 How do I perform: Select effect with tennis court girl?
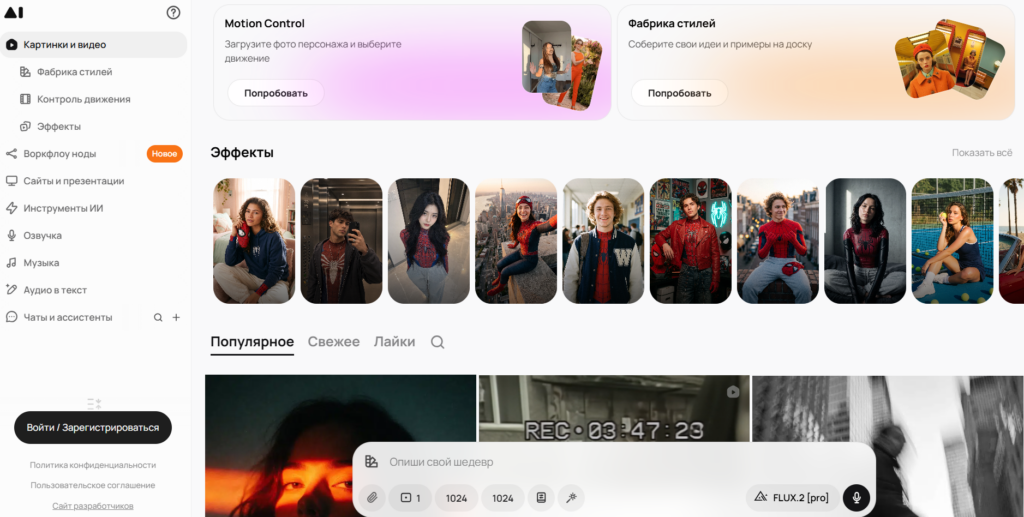(x=952, y=241)
